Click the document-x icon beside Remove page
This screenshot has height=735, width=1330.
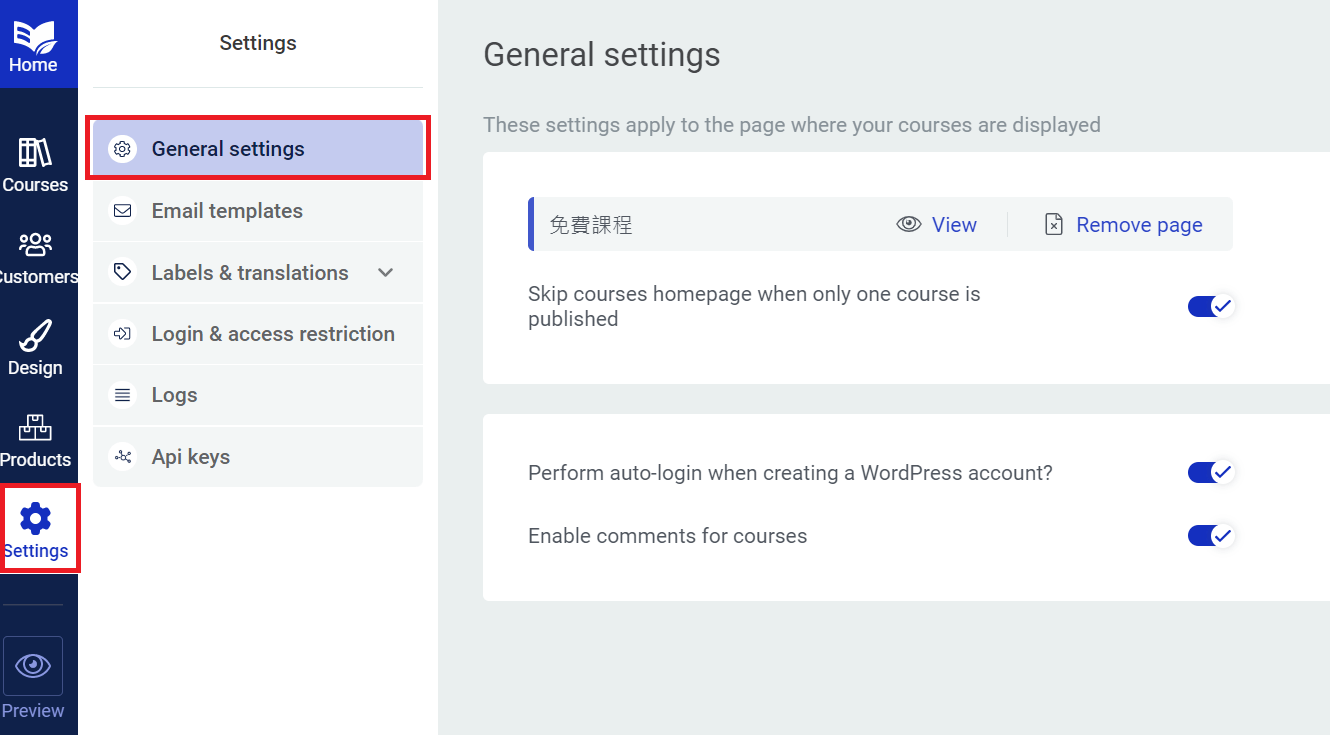[1054, 225]
